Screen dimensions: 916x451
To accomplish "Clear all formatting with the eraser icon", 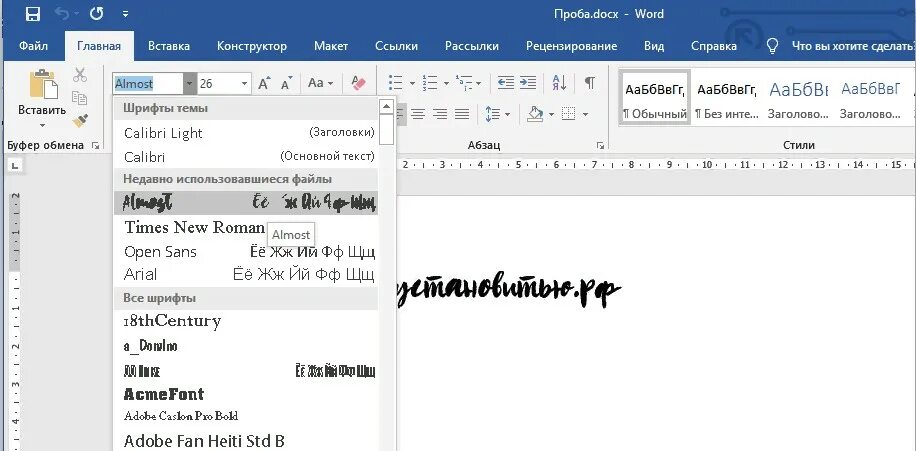I will pos(358,83).
